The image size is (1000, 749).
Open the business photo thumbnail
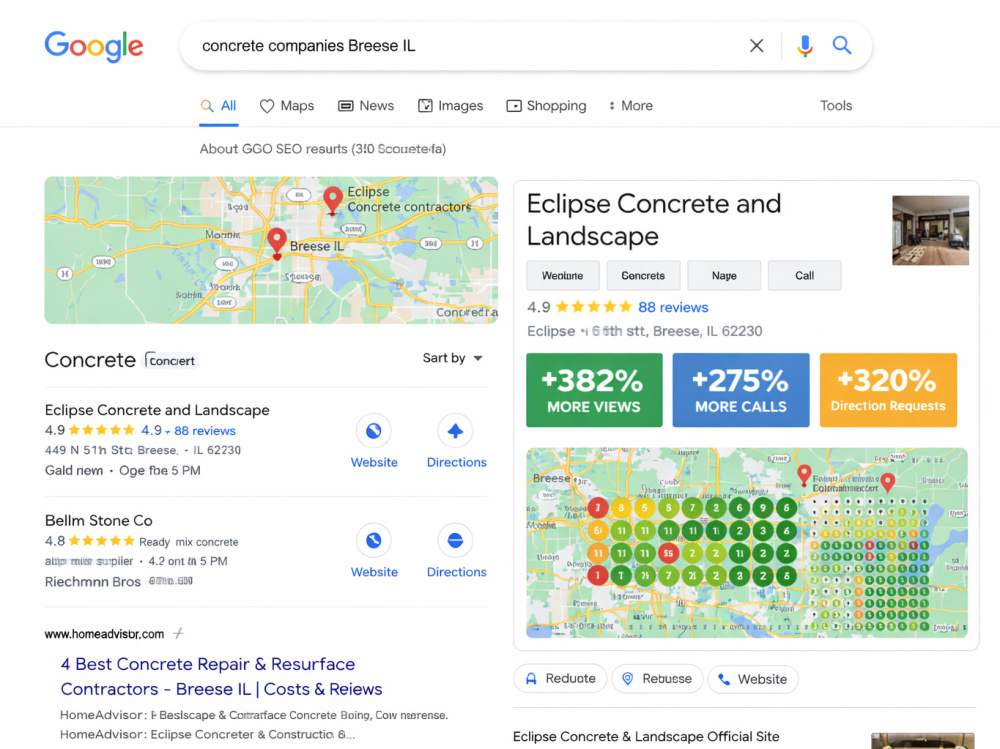pos(930,230)
